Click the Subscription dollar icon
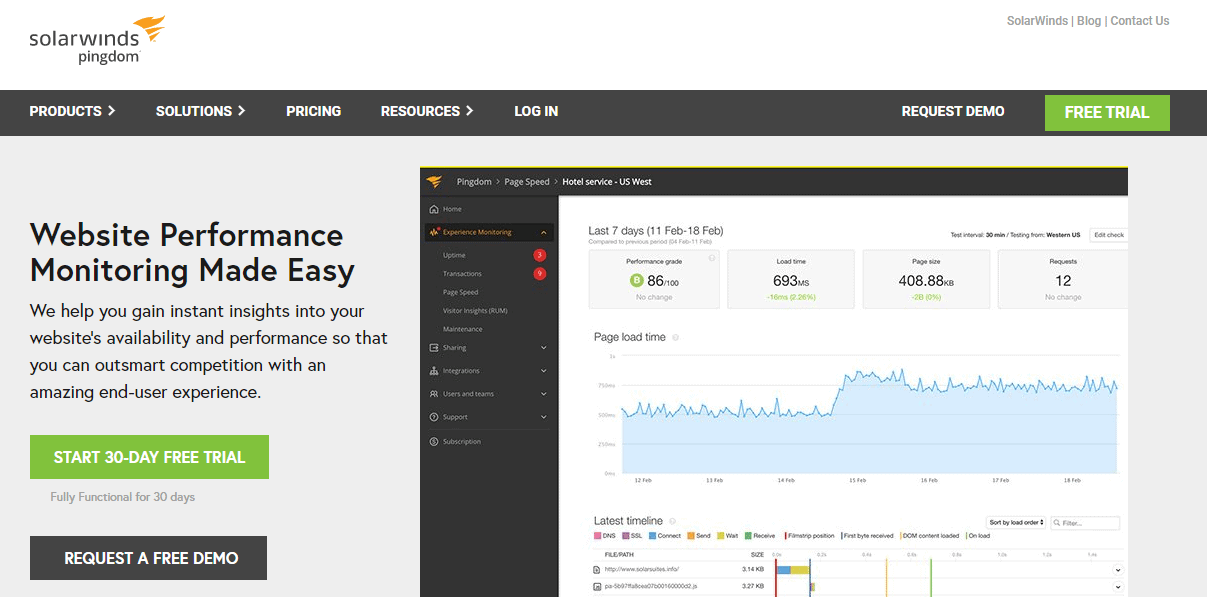Image resolution: width=1207 pixels, height=597 pixels. click(x=434, y=441)
